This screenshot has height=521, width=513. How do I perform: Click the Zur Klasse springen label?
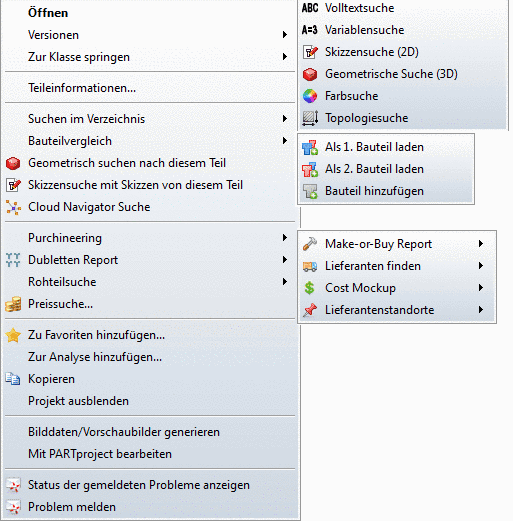click(x=79, y=57)
